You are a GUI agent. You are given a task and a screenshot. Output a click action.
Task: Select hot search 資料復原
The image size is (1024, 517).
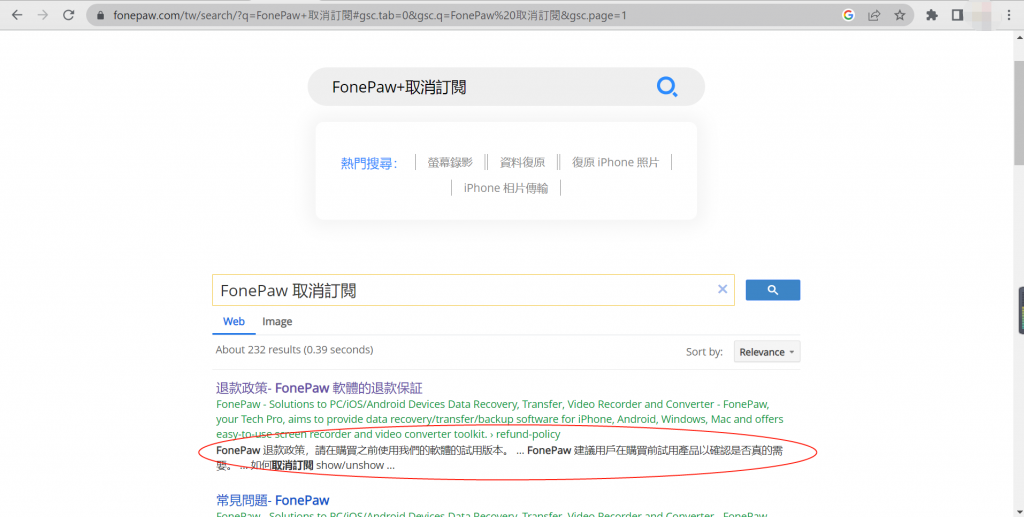click(x=522, y=163)
